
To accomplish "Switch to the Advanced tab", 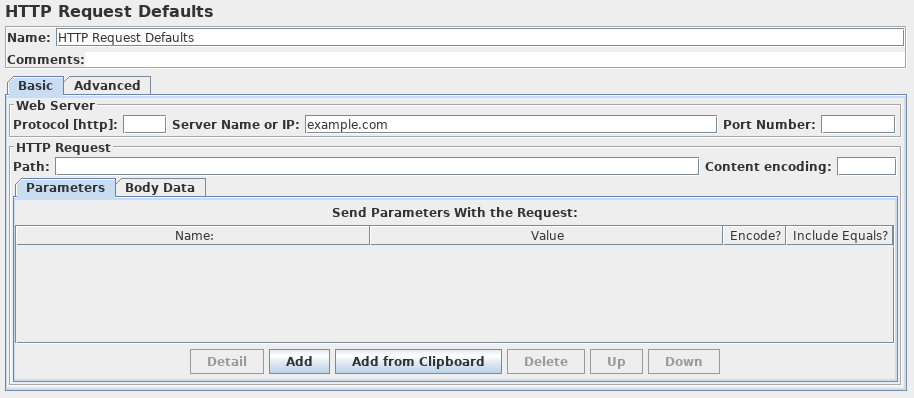I will pyautogui.click(x=107, y=86).
